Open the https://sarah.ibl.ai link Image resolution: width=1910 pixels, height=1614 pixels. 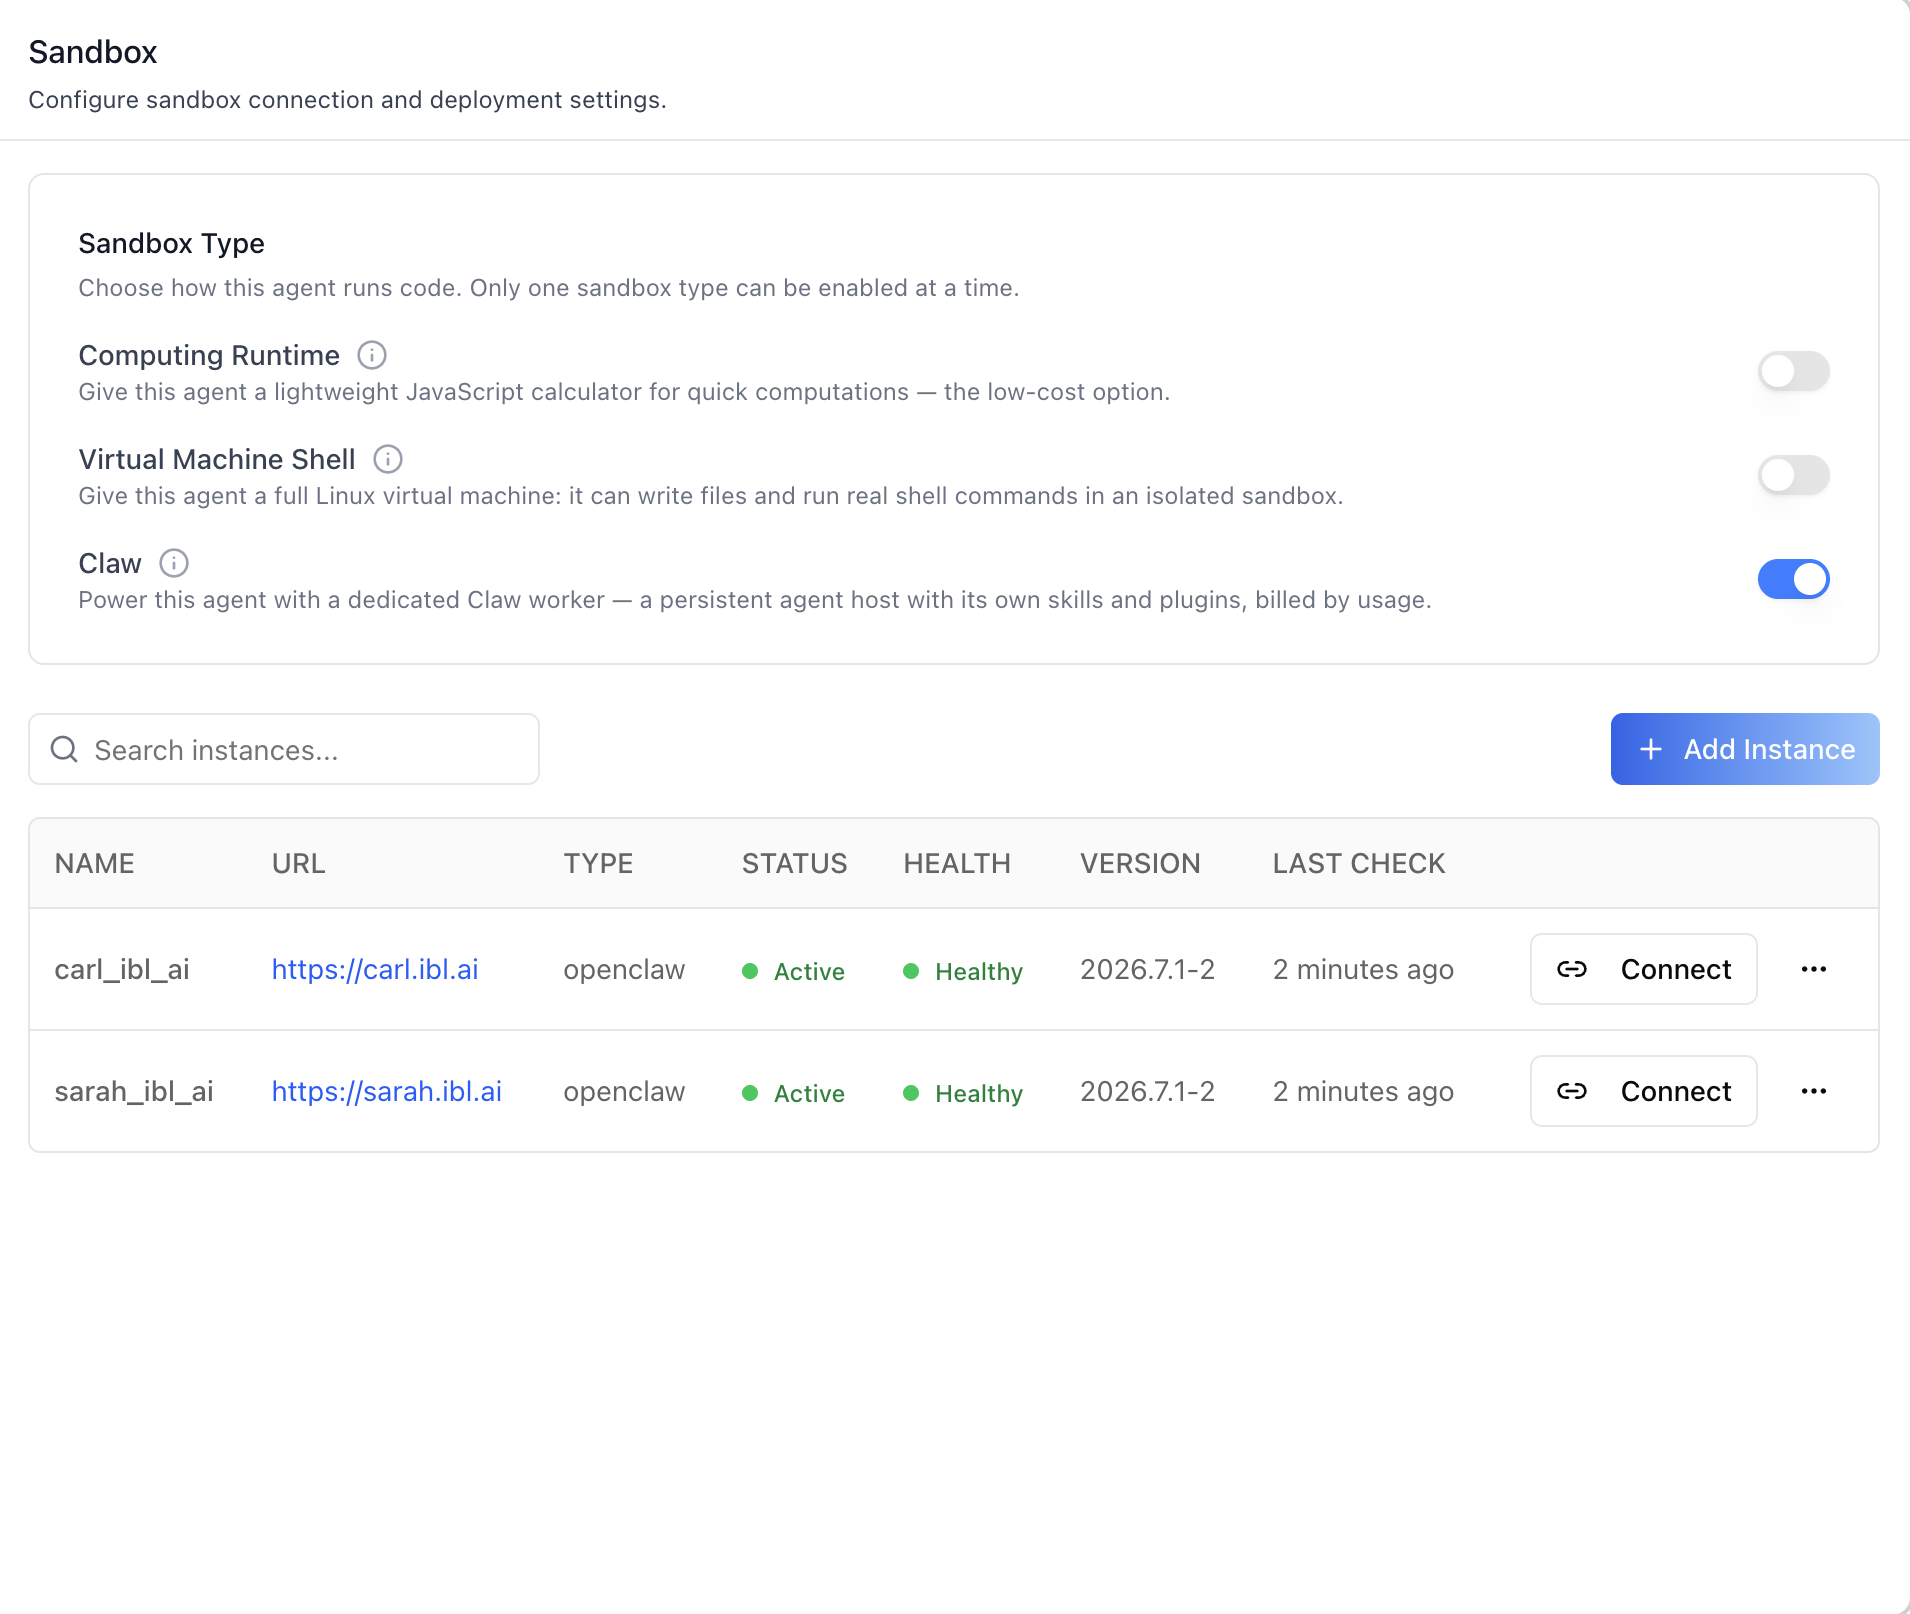pyautogui.click(x=387, y=1091)
